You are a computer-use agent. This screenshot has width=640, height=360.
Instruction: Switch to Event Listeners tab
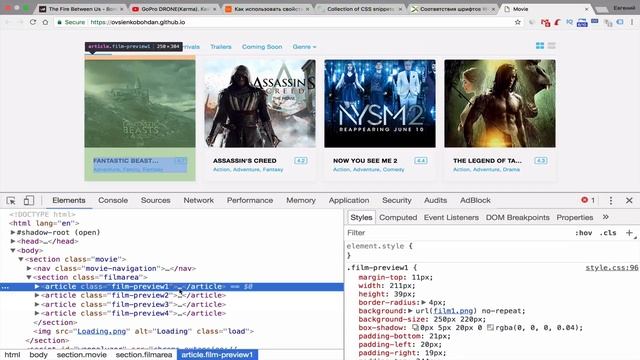tap(451, 218)
